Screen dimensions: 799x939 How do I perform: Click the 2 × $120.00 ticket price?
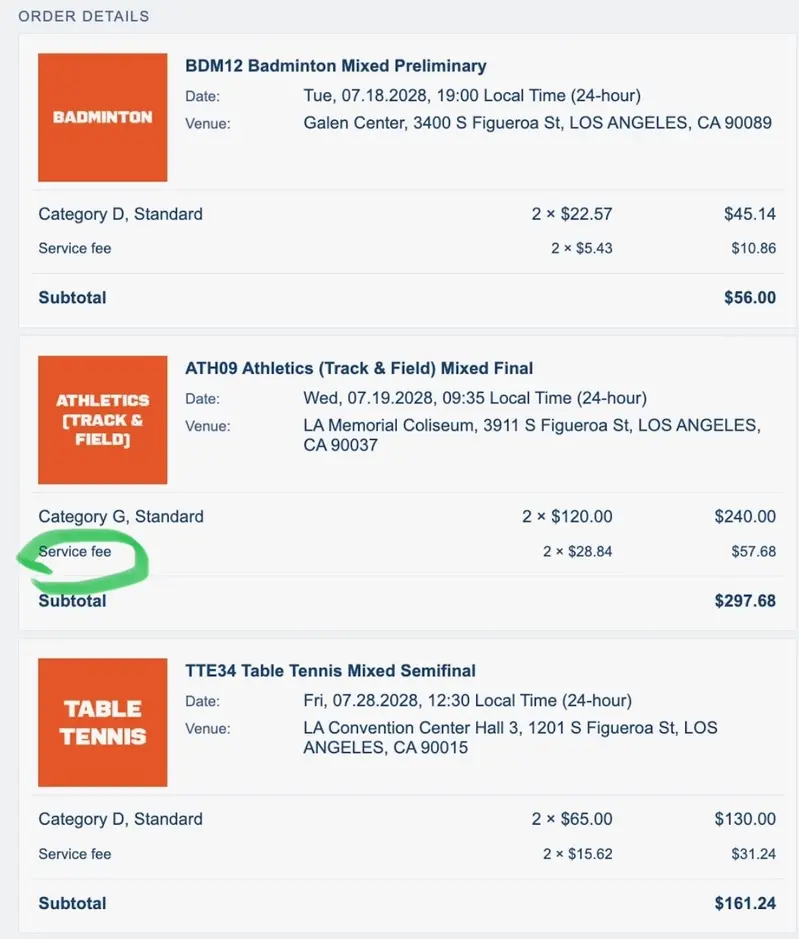(x=567, y=516)
